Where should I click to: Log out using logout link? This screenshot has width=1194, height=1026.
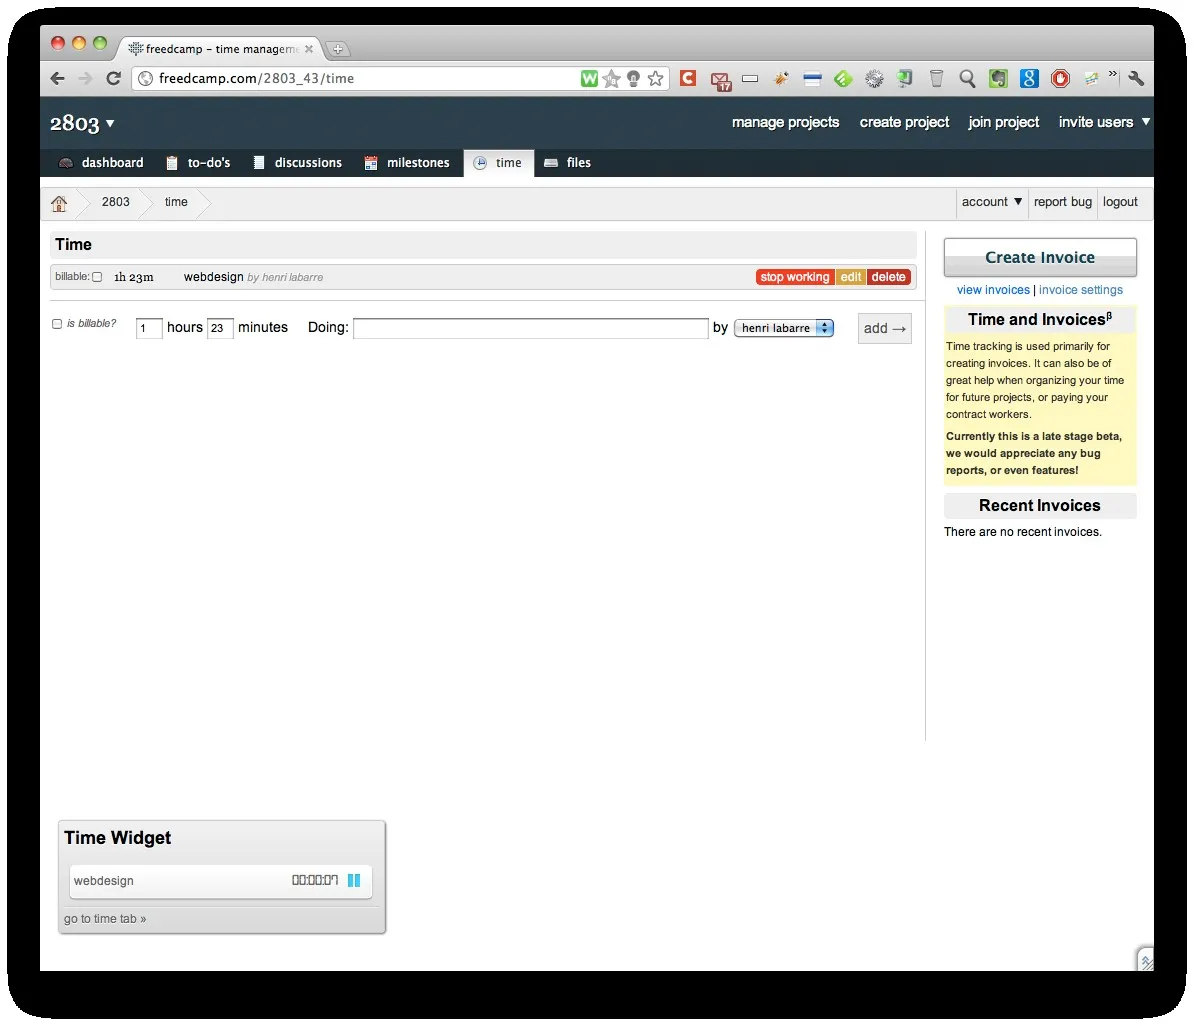[1119, 202]
